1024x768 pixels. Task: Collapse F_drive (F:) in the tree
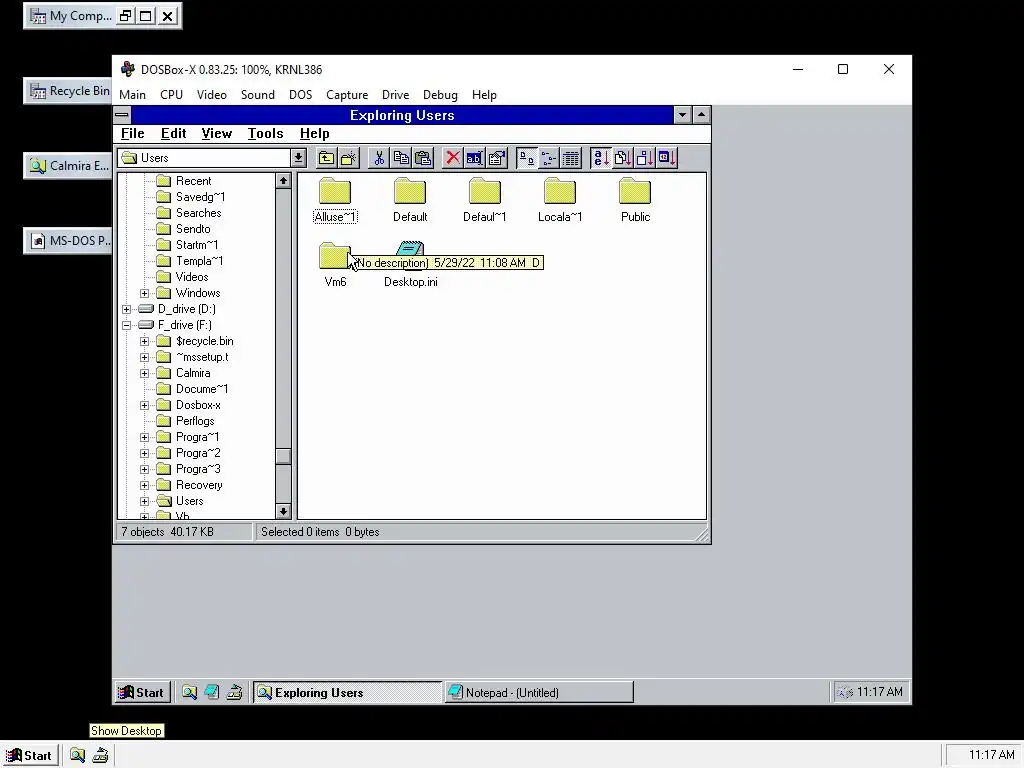pos(127,325)
